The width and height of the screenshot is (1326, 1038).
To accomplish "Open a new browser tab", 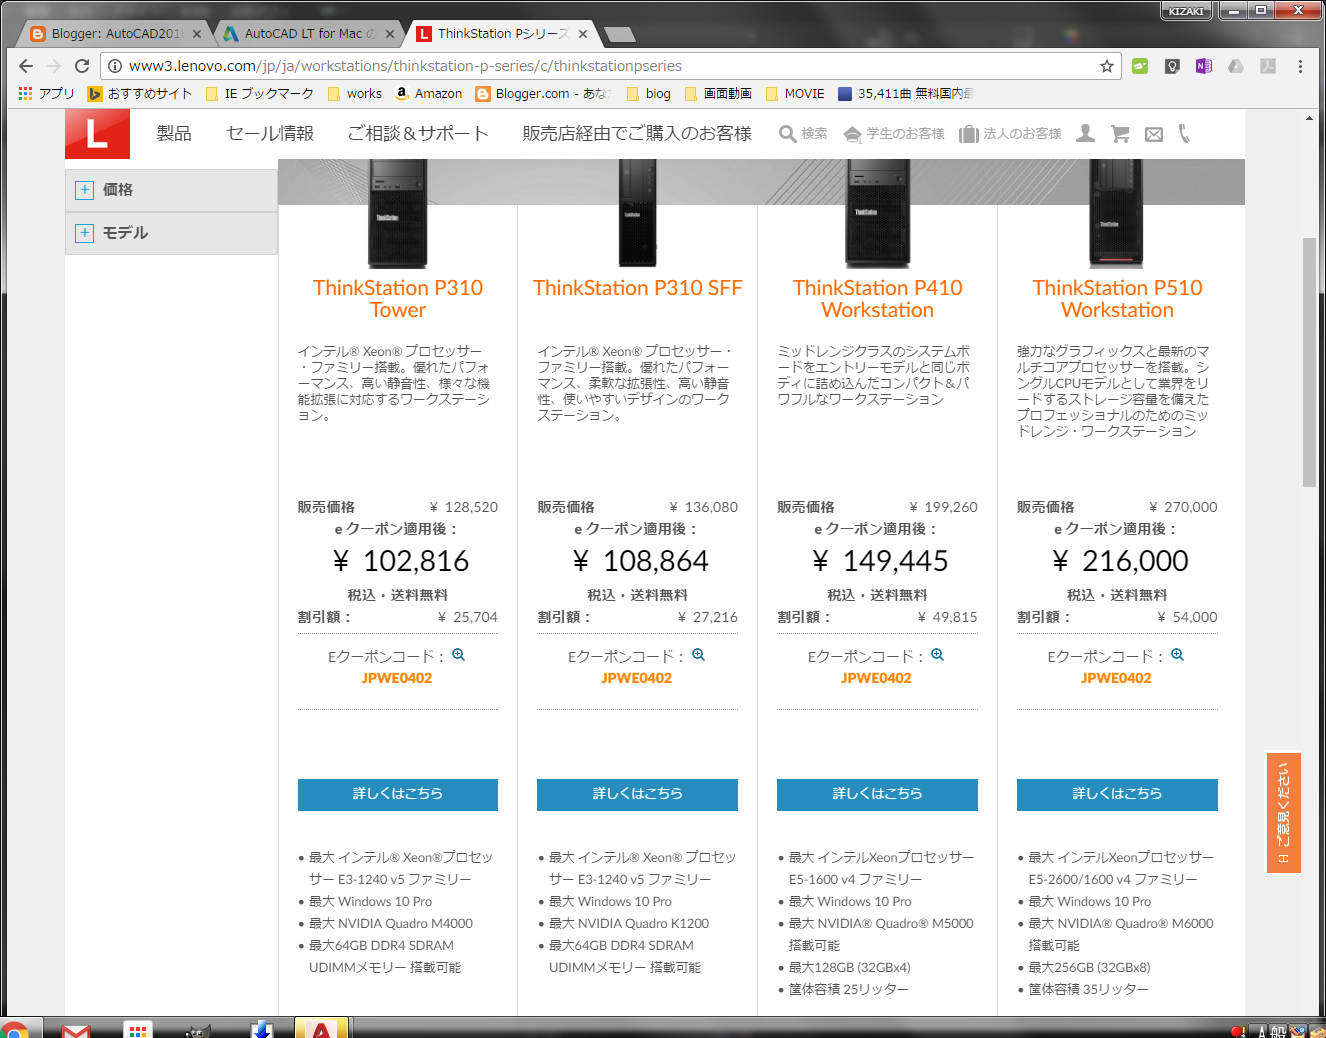I will click(x=620, y=35).
